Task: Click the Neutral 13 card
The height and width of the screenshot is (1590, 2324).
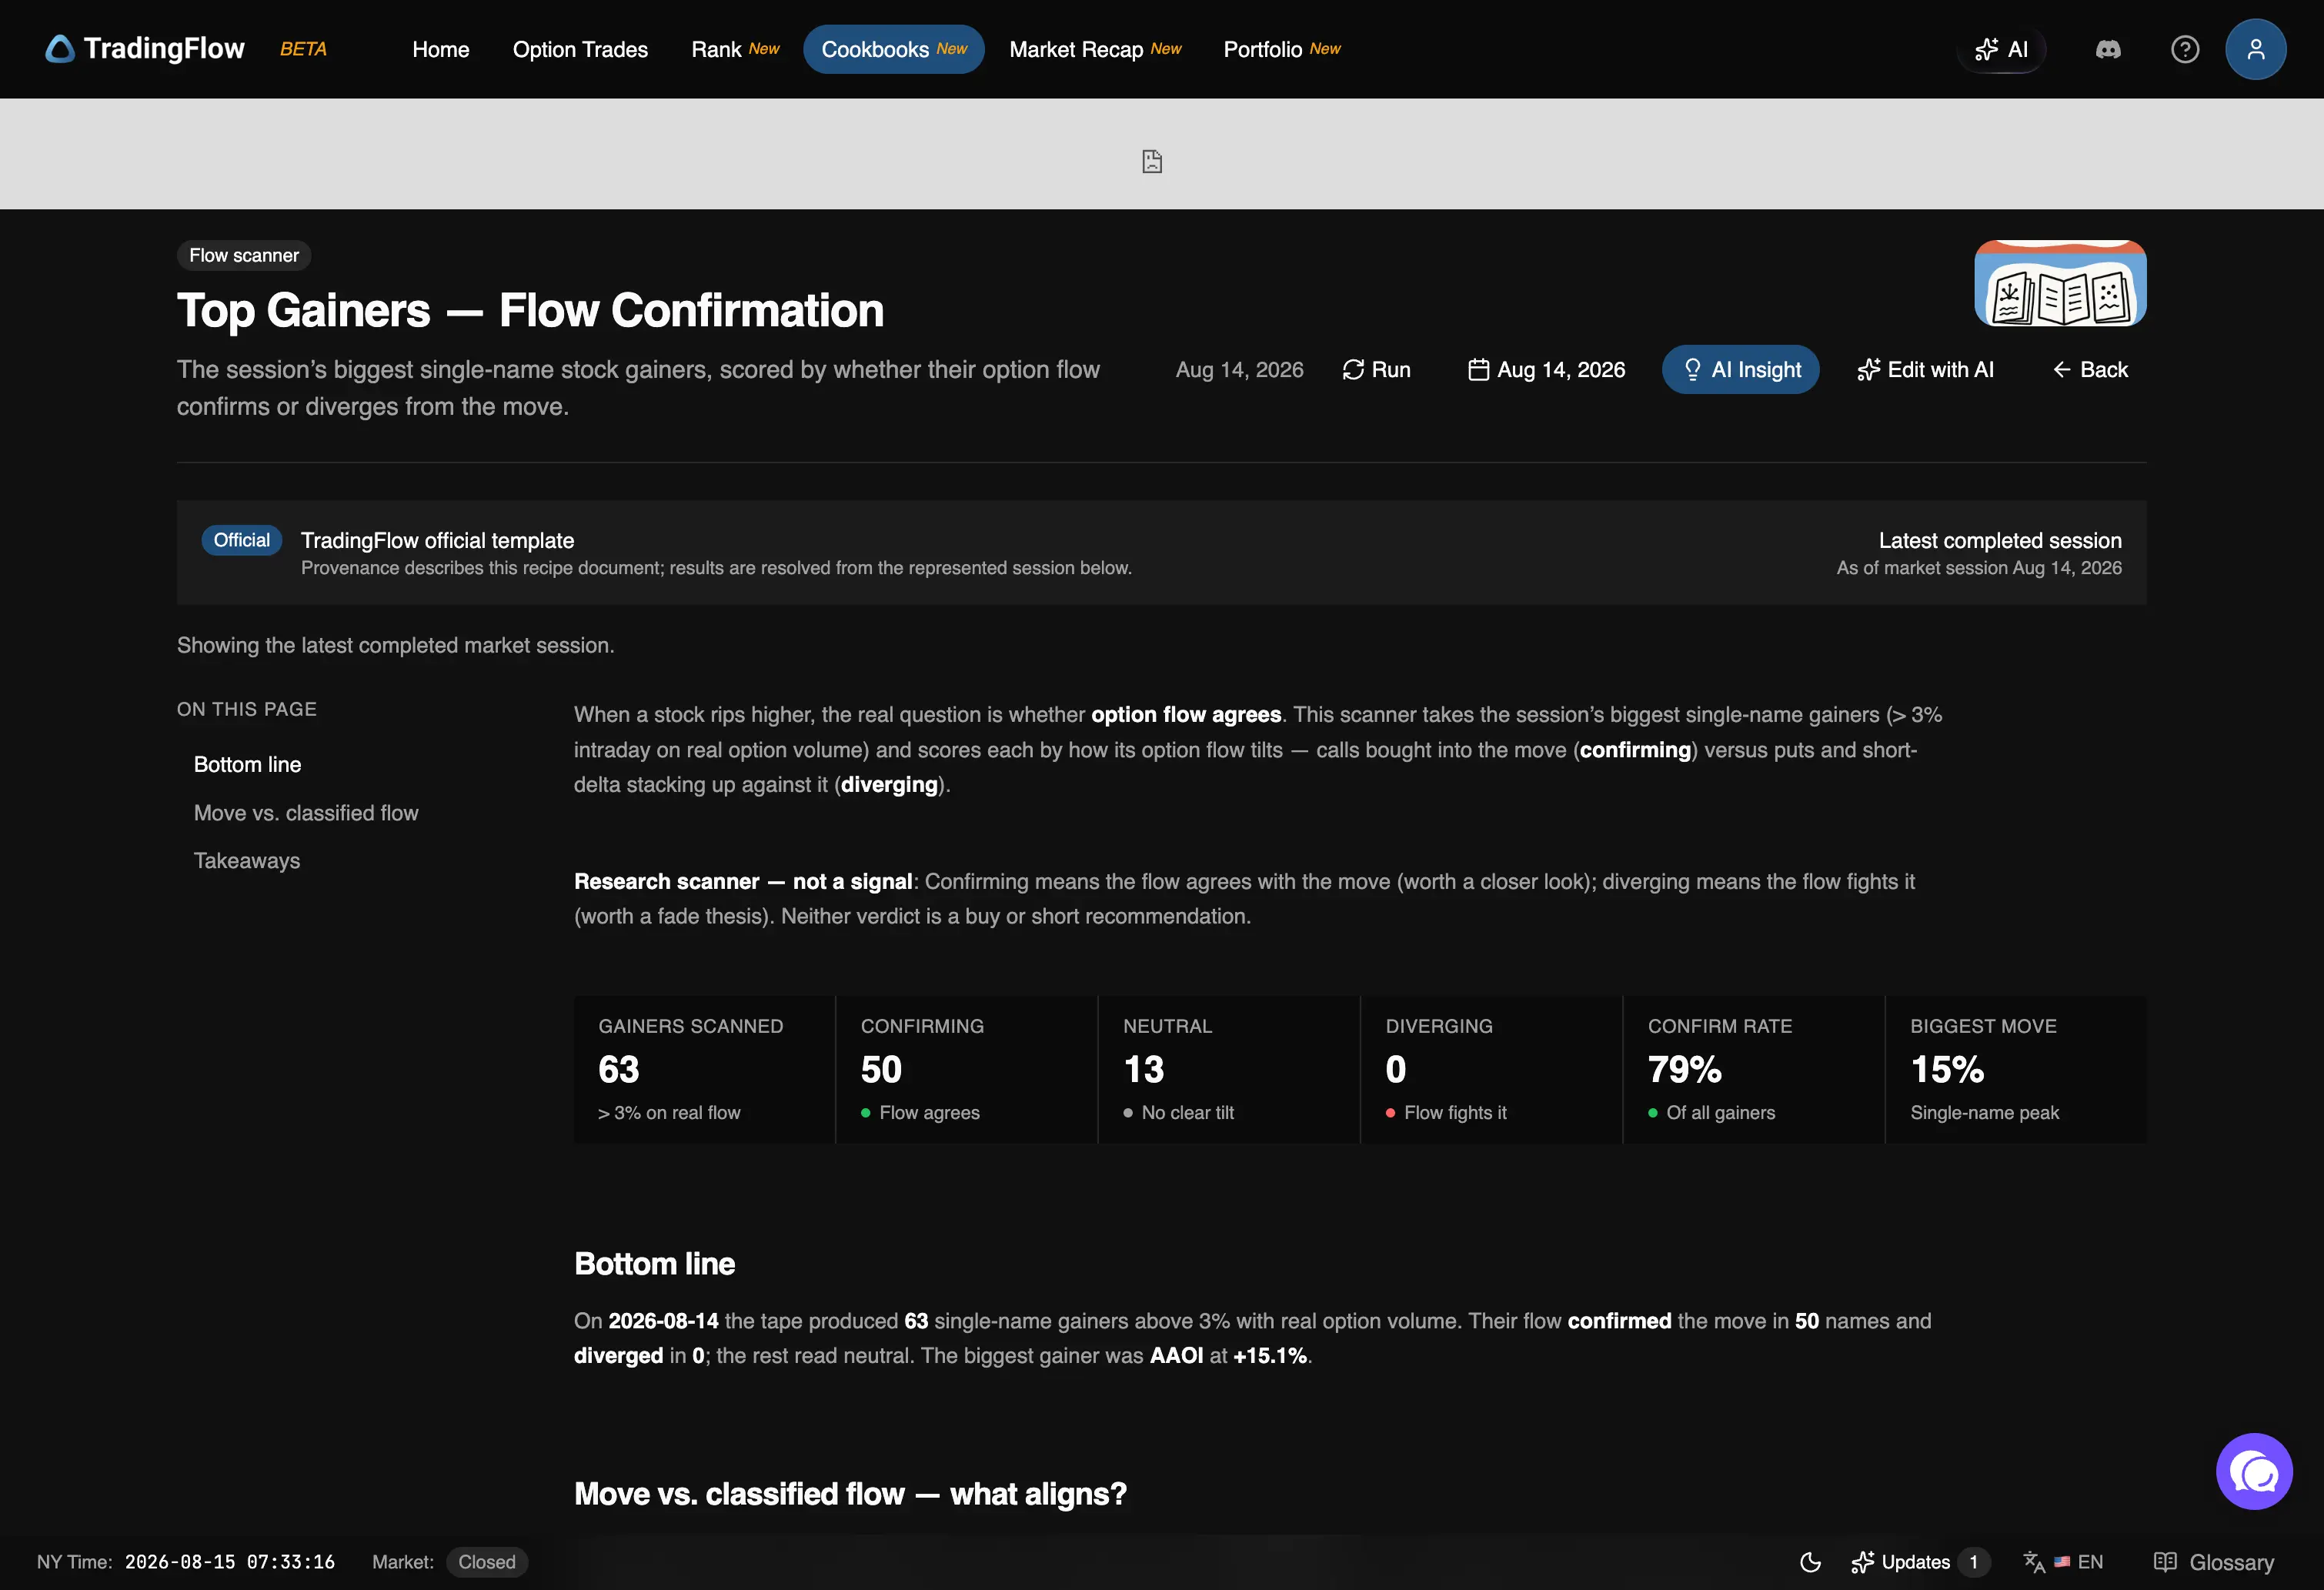Action: [x=1229, y=1069]
